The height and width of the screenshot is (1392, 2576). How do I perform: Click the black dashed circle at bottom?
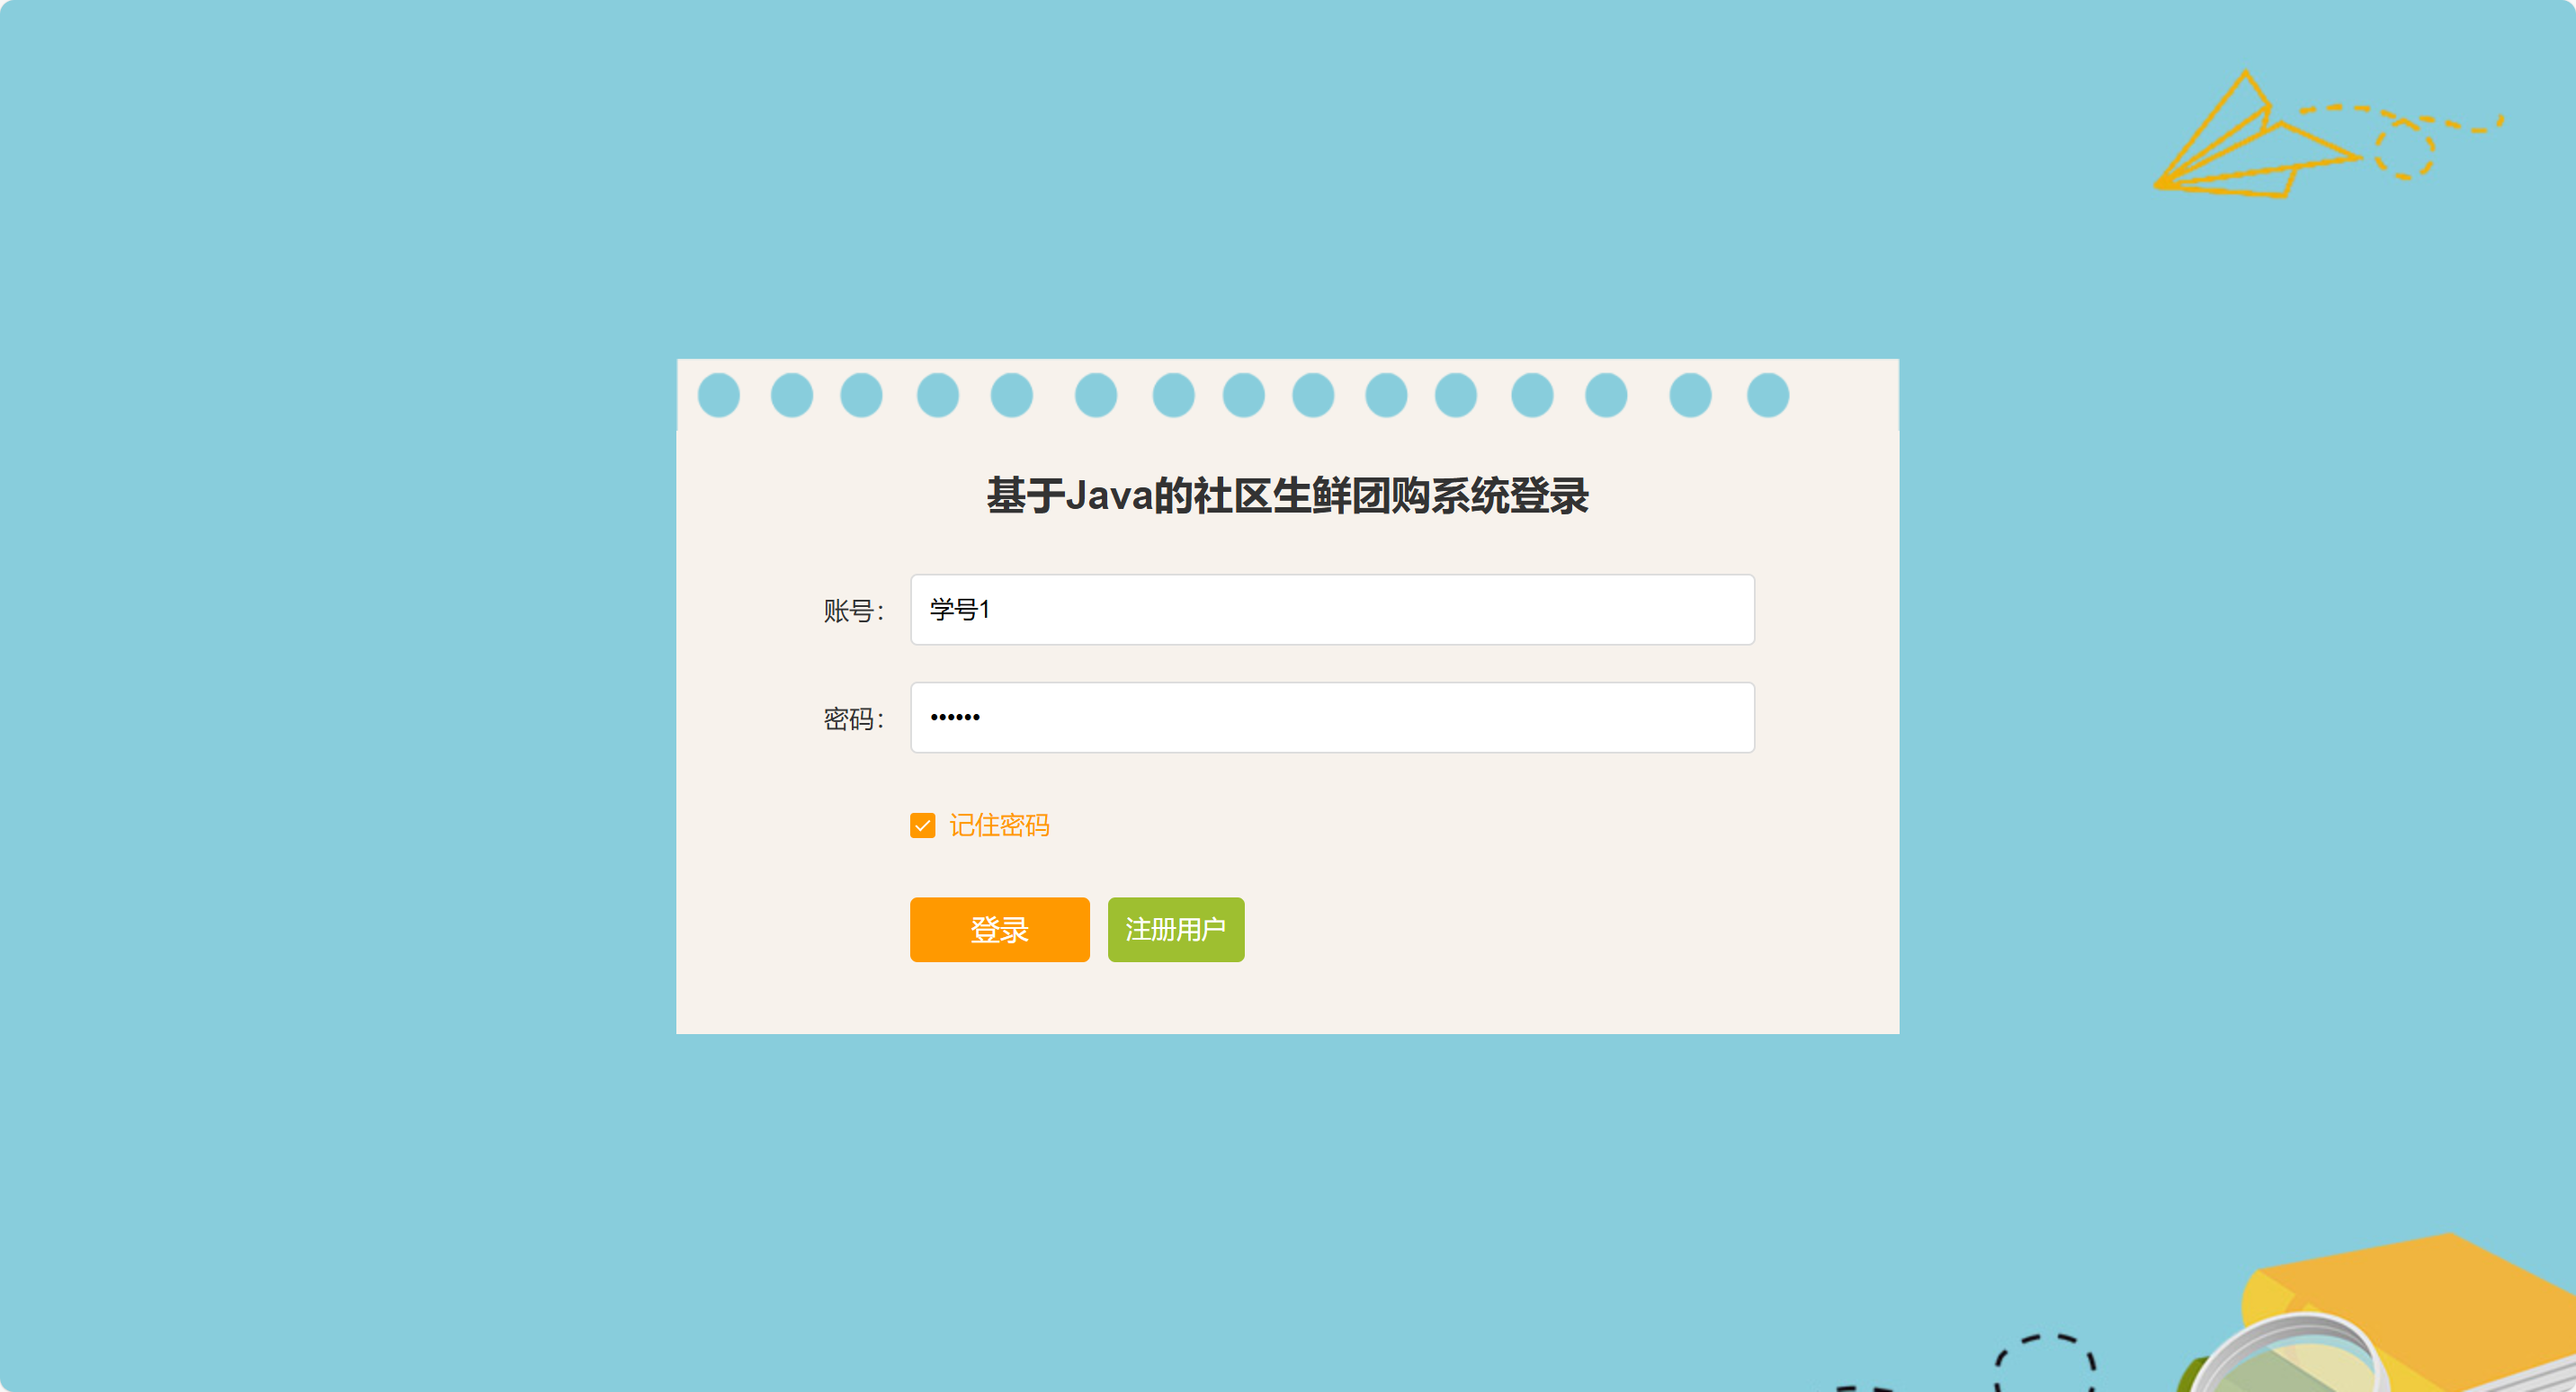coord(2044,1362)
